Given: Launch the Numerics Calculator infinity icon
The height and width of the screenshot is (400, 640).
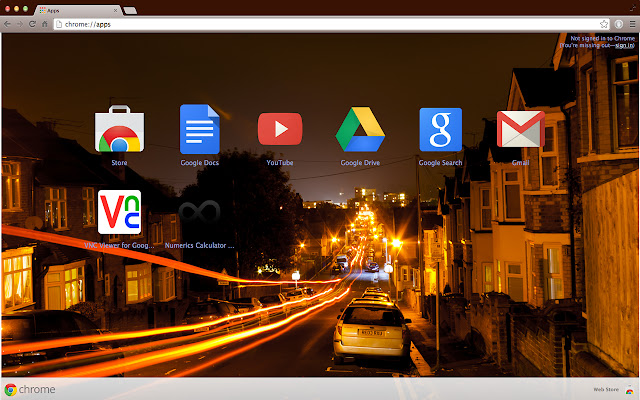Looking at the screenshot, I should pyautogui.click(x=200, y=211).
